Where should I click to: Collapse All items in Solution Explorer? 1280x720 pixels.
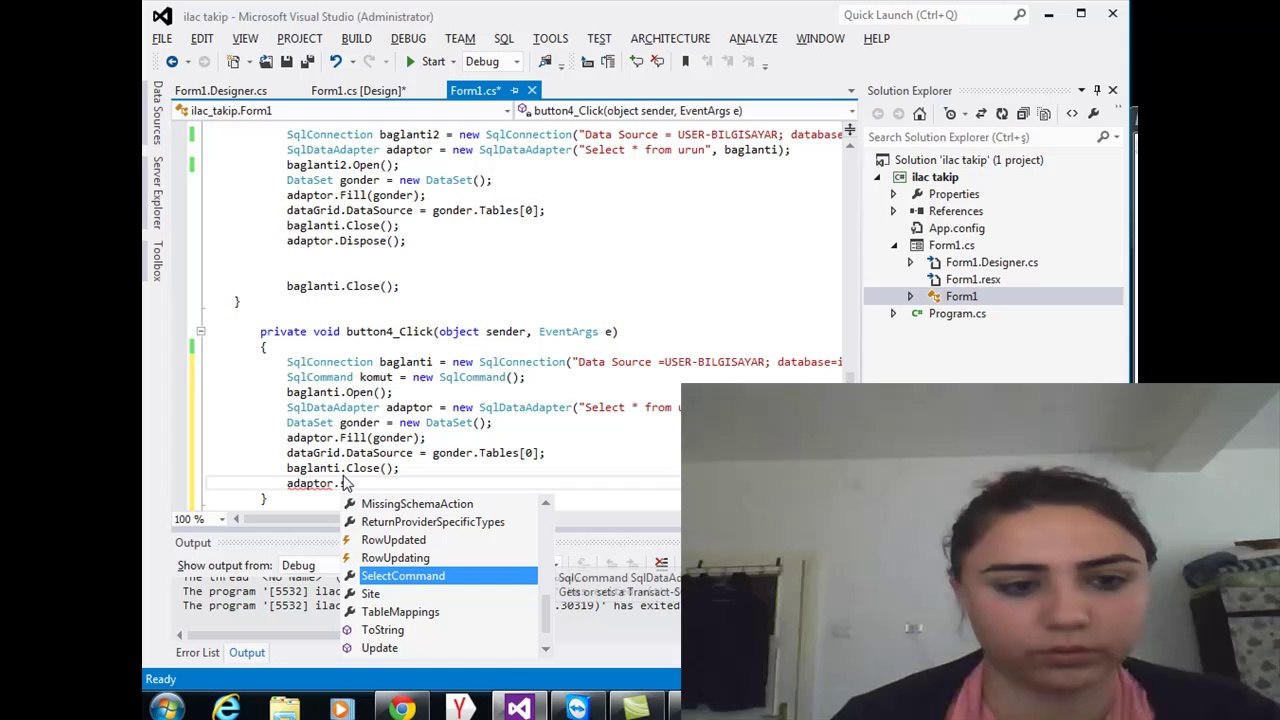pos(1023,114)
